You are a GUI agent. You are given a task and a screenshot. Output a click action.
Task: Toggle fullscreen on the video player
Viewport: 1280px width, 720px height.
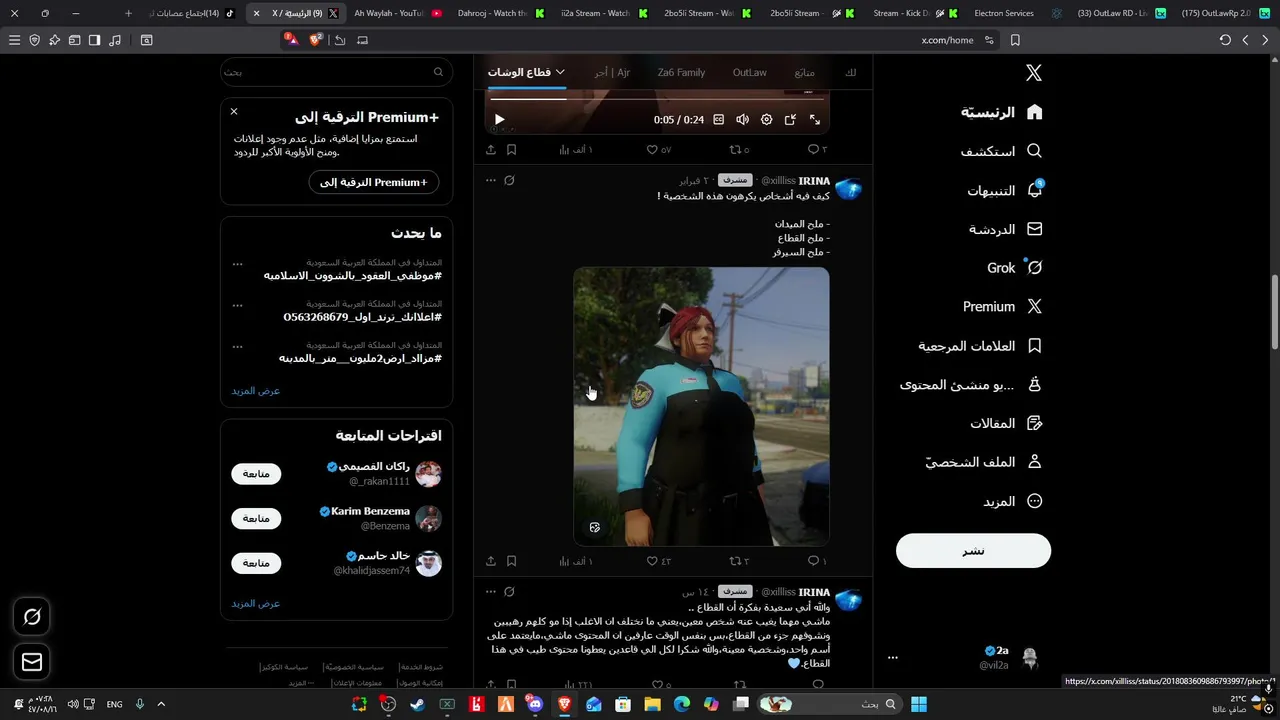click(815, 119)
